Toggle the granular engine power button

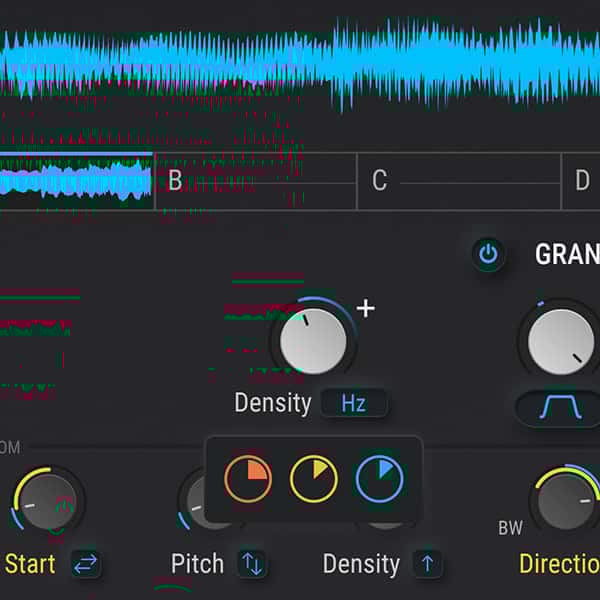click(488, 254)
